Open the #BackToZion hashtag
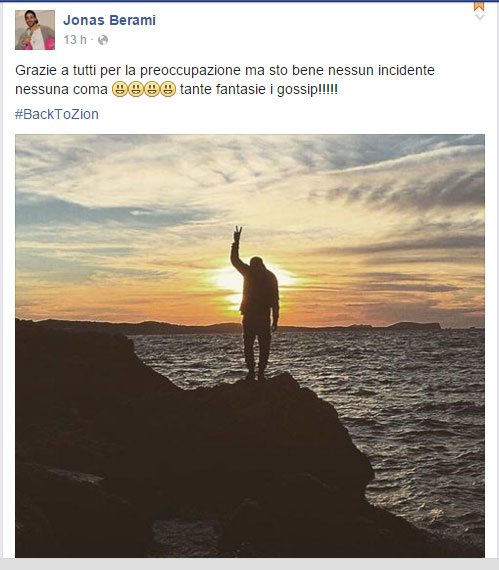499x570 pixels. click(x=57, y=114)
